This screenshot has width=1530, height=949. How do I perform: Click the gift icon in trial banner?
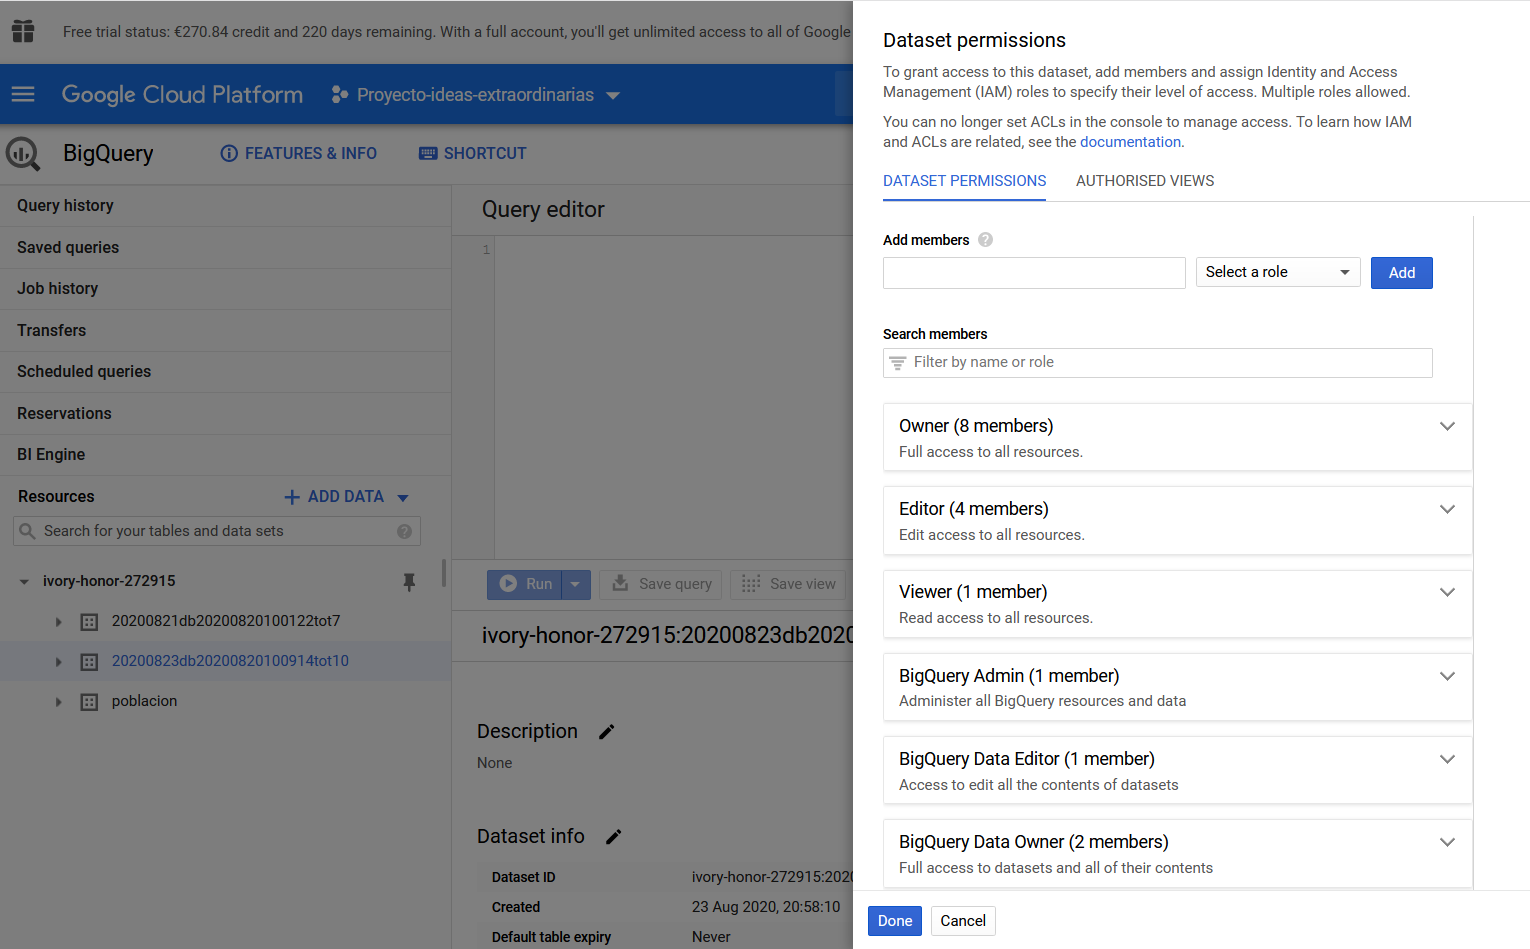click(x=23, y=31)
